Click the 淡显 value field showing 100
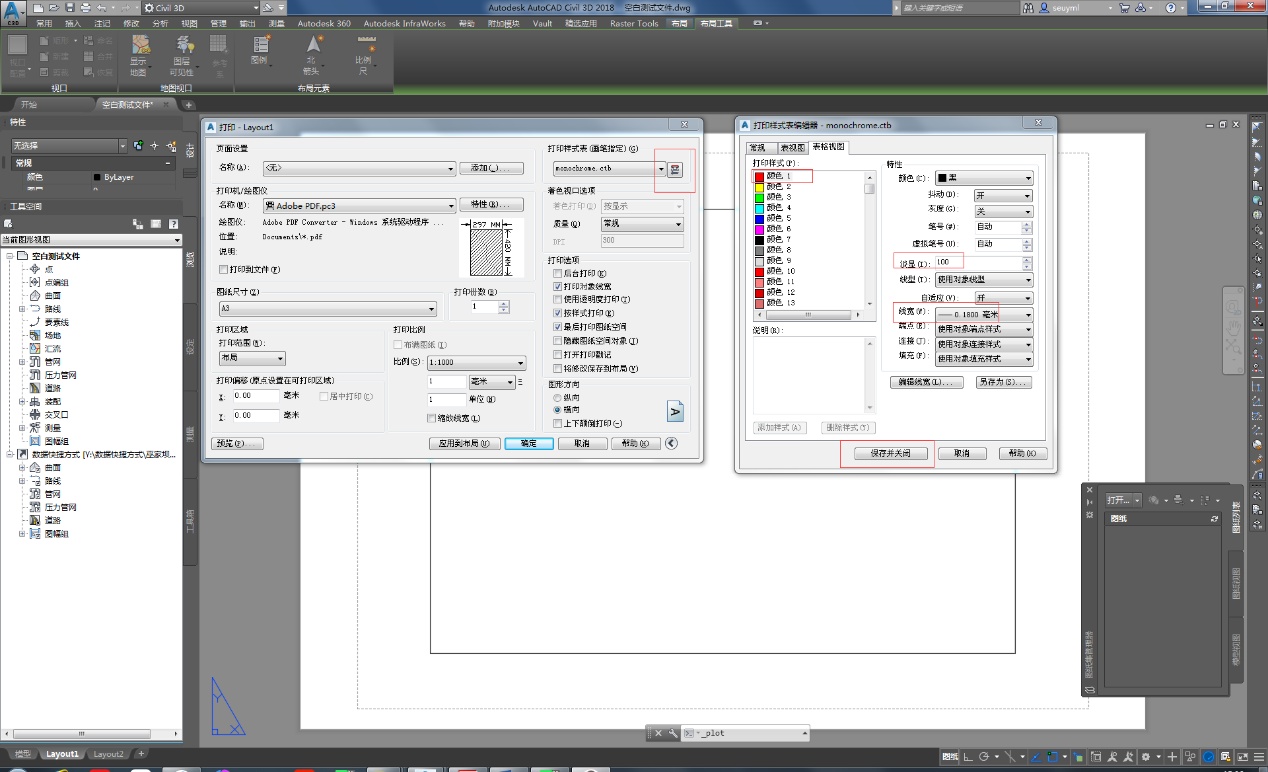This screenshot has height=772, width=1268. [978, 262]
